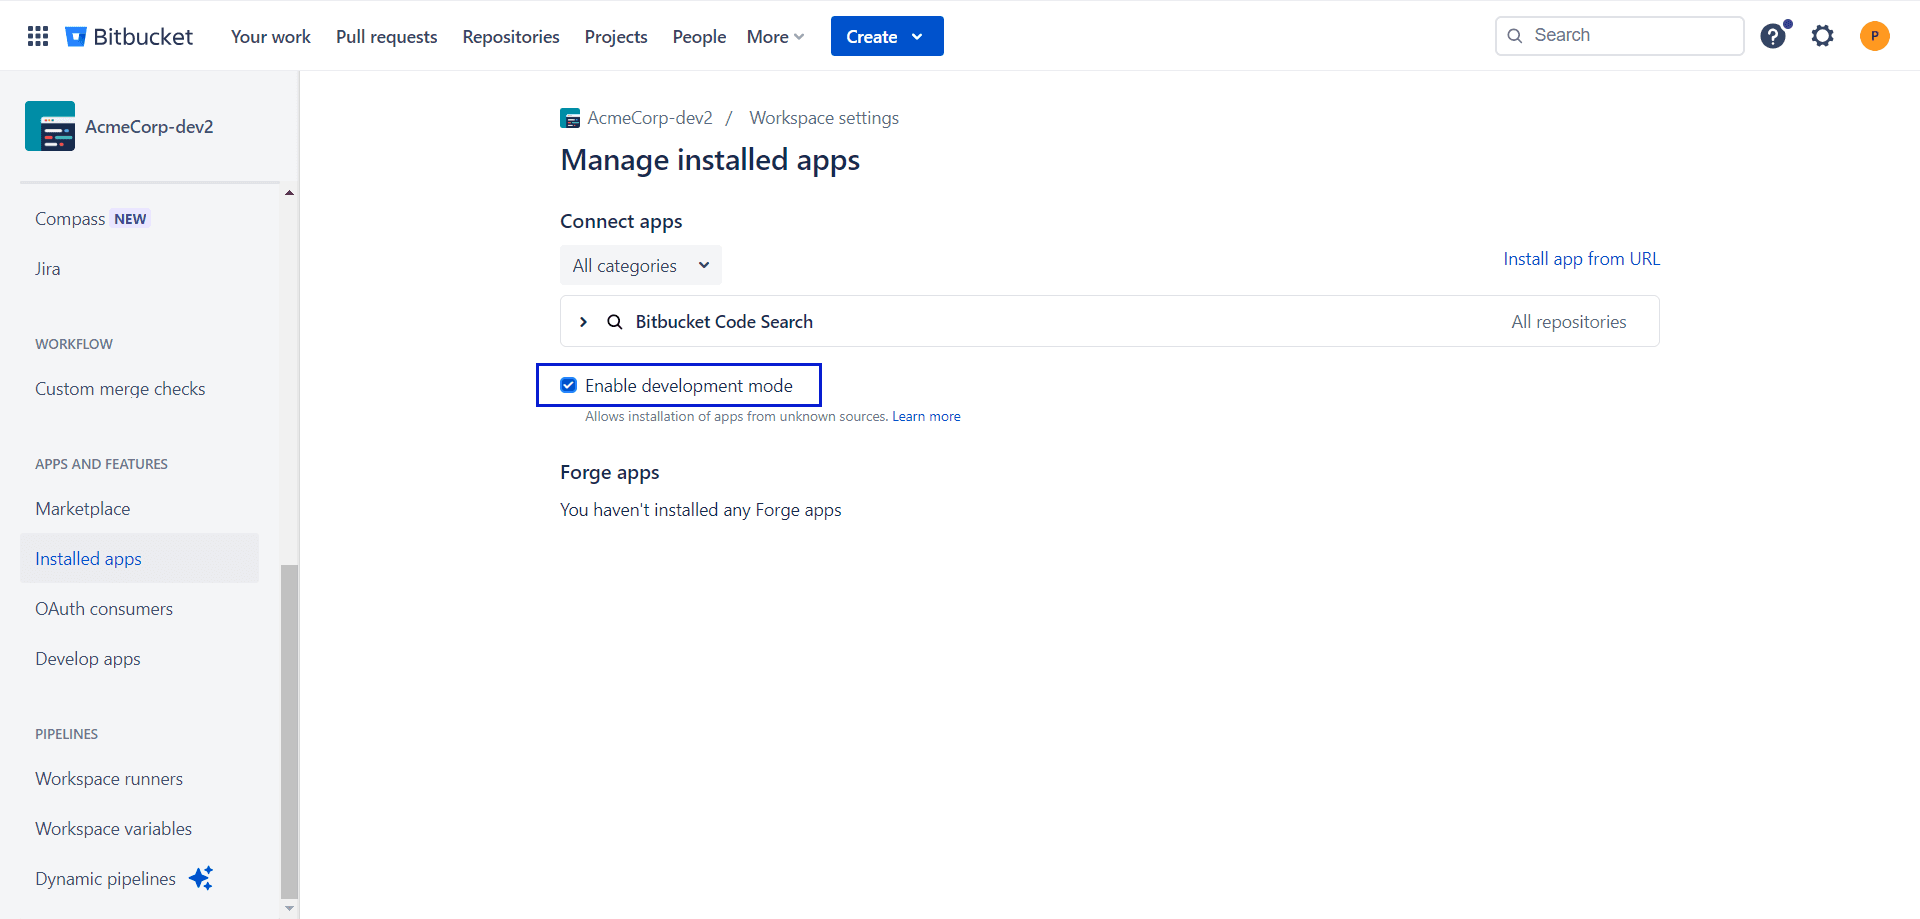Expand the Bitbucket Code Search row chevron
Viewport: 1920px width, 919px height.
583,322
